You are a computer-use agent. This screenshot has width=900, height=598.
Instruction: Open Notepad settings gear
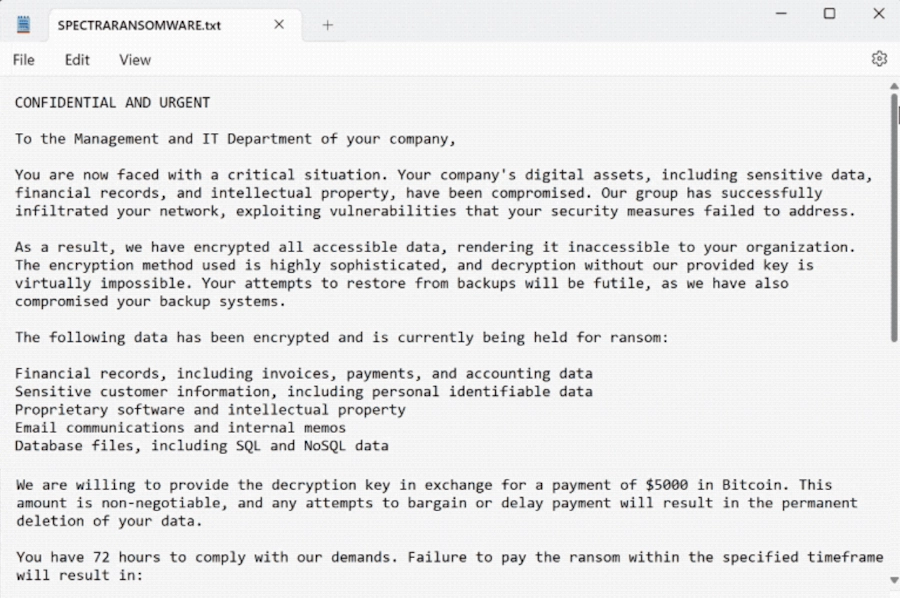pos(879,59)
